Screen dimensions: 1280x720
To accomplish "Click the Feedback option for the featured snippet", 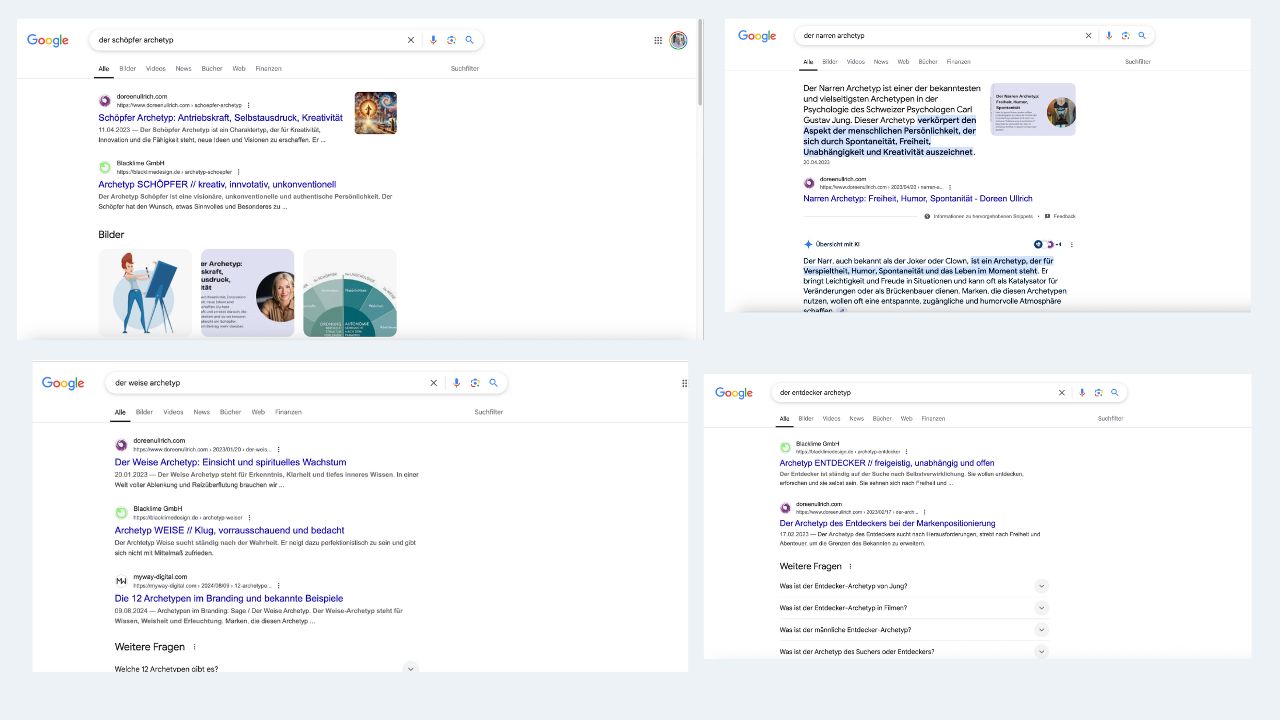I will point(1062,215).
